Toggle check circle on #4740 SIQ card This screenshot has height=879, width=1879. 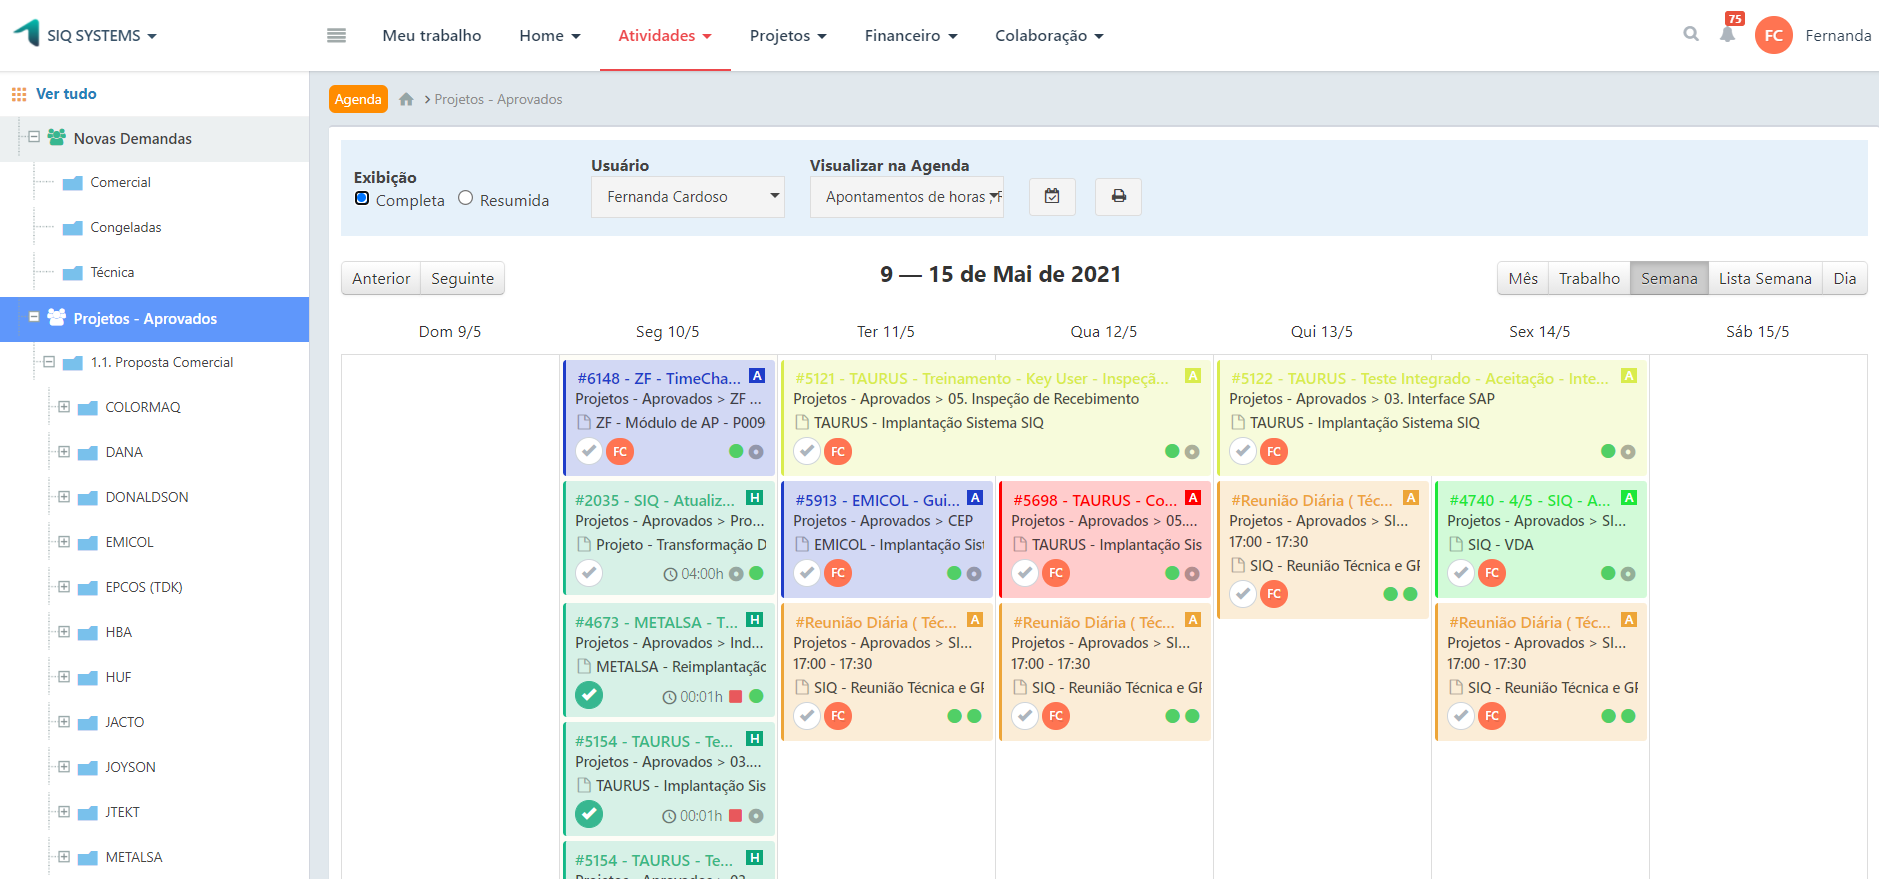point(1461,573)
